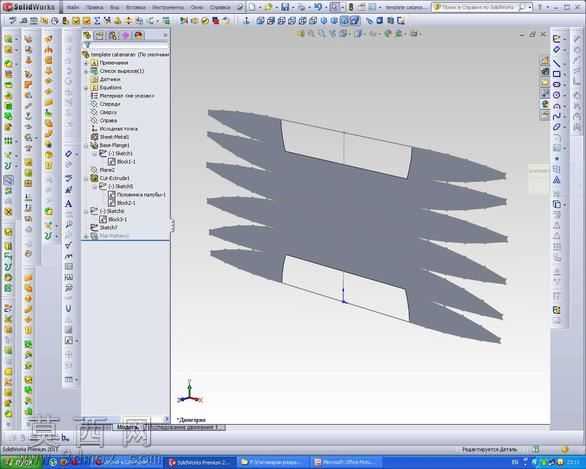
Task: Open the Справка menu
Action: pos(219,7)
